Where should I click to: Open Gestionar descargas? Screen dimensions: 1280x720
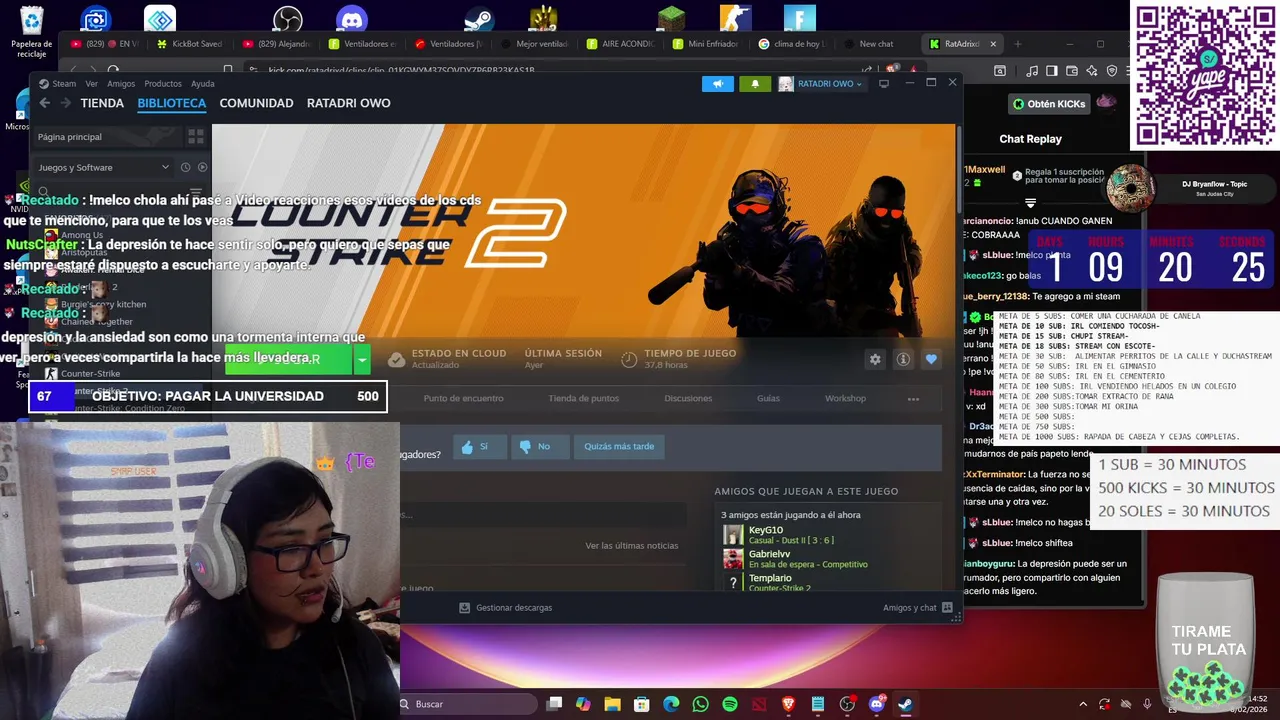506,607
